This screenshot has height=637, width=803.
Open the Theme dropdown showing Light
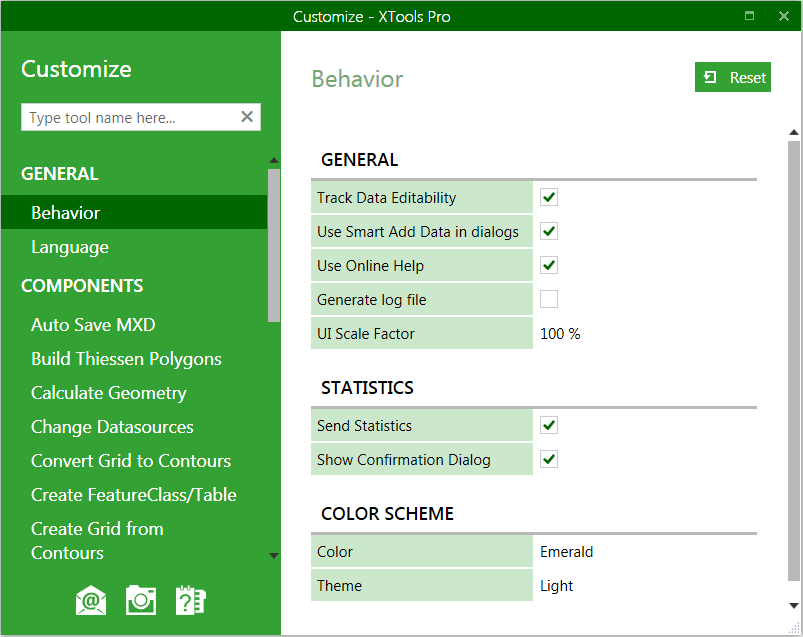click(556, 586)
